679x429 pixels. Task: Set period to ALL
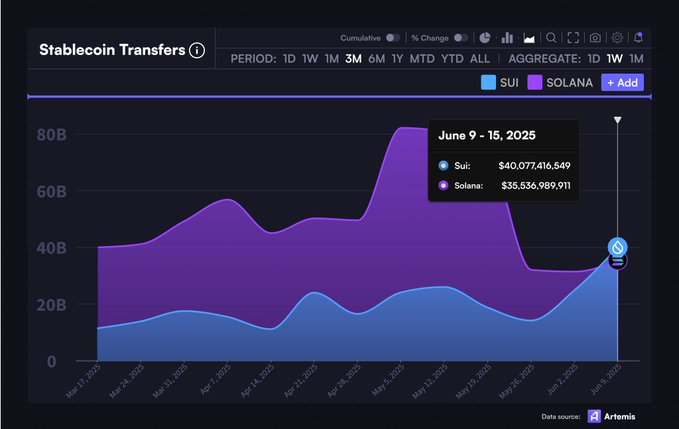click(480, 59)
